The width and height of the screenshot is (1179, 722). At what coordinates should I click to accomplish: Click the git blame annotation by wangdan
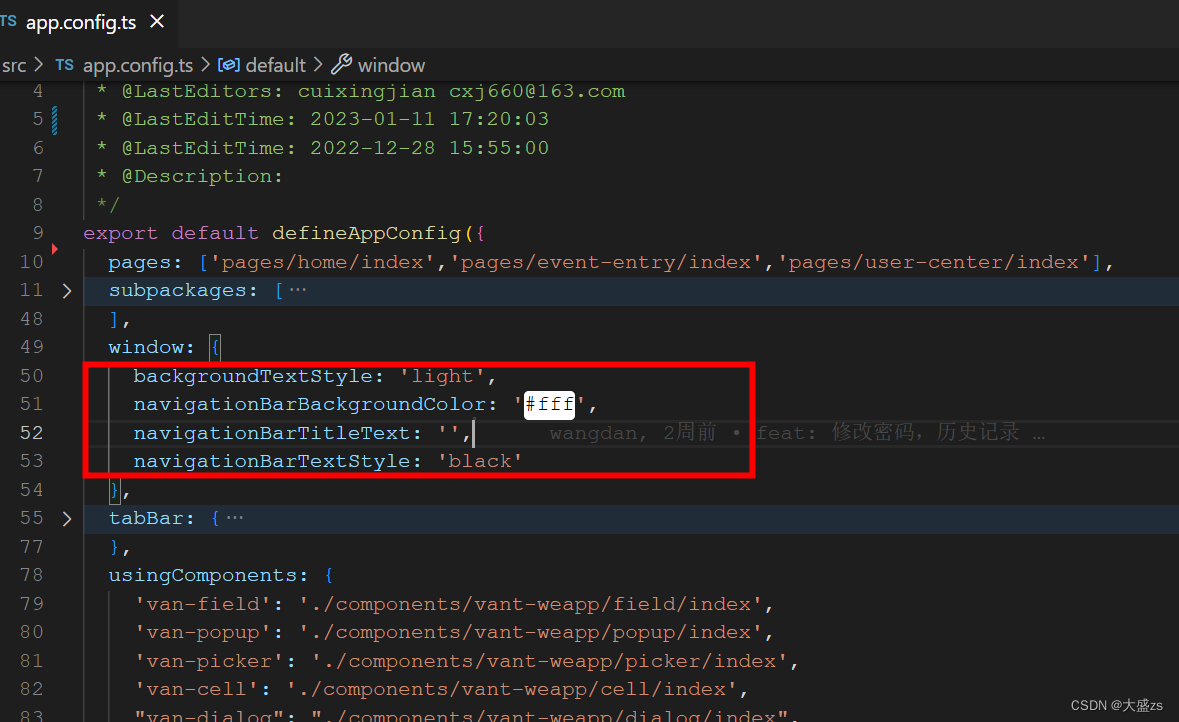(x=797, y=432)
